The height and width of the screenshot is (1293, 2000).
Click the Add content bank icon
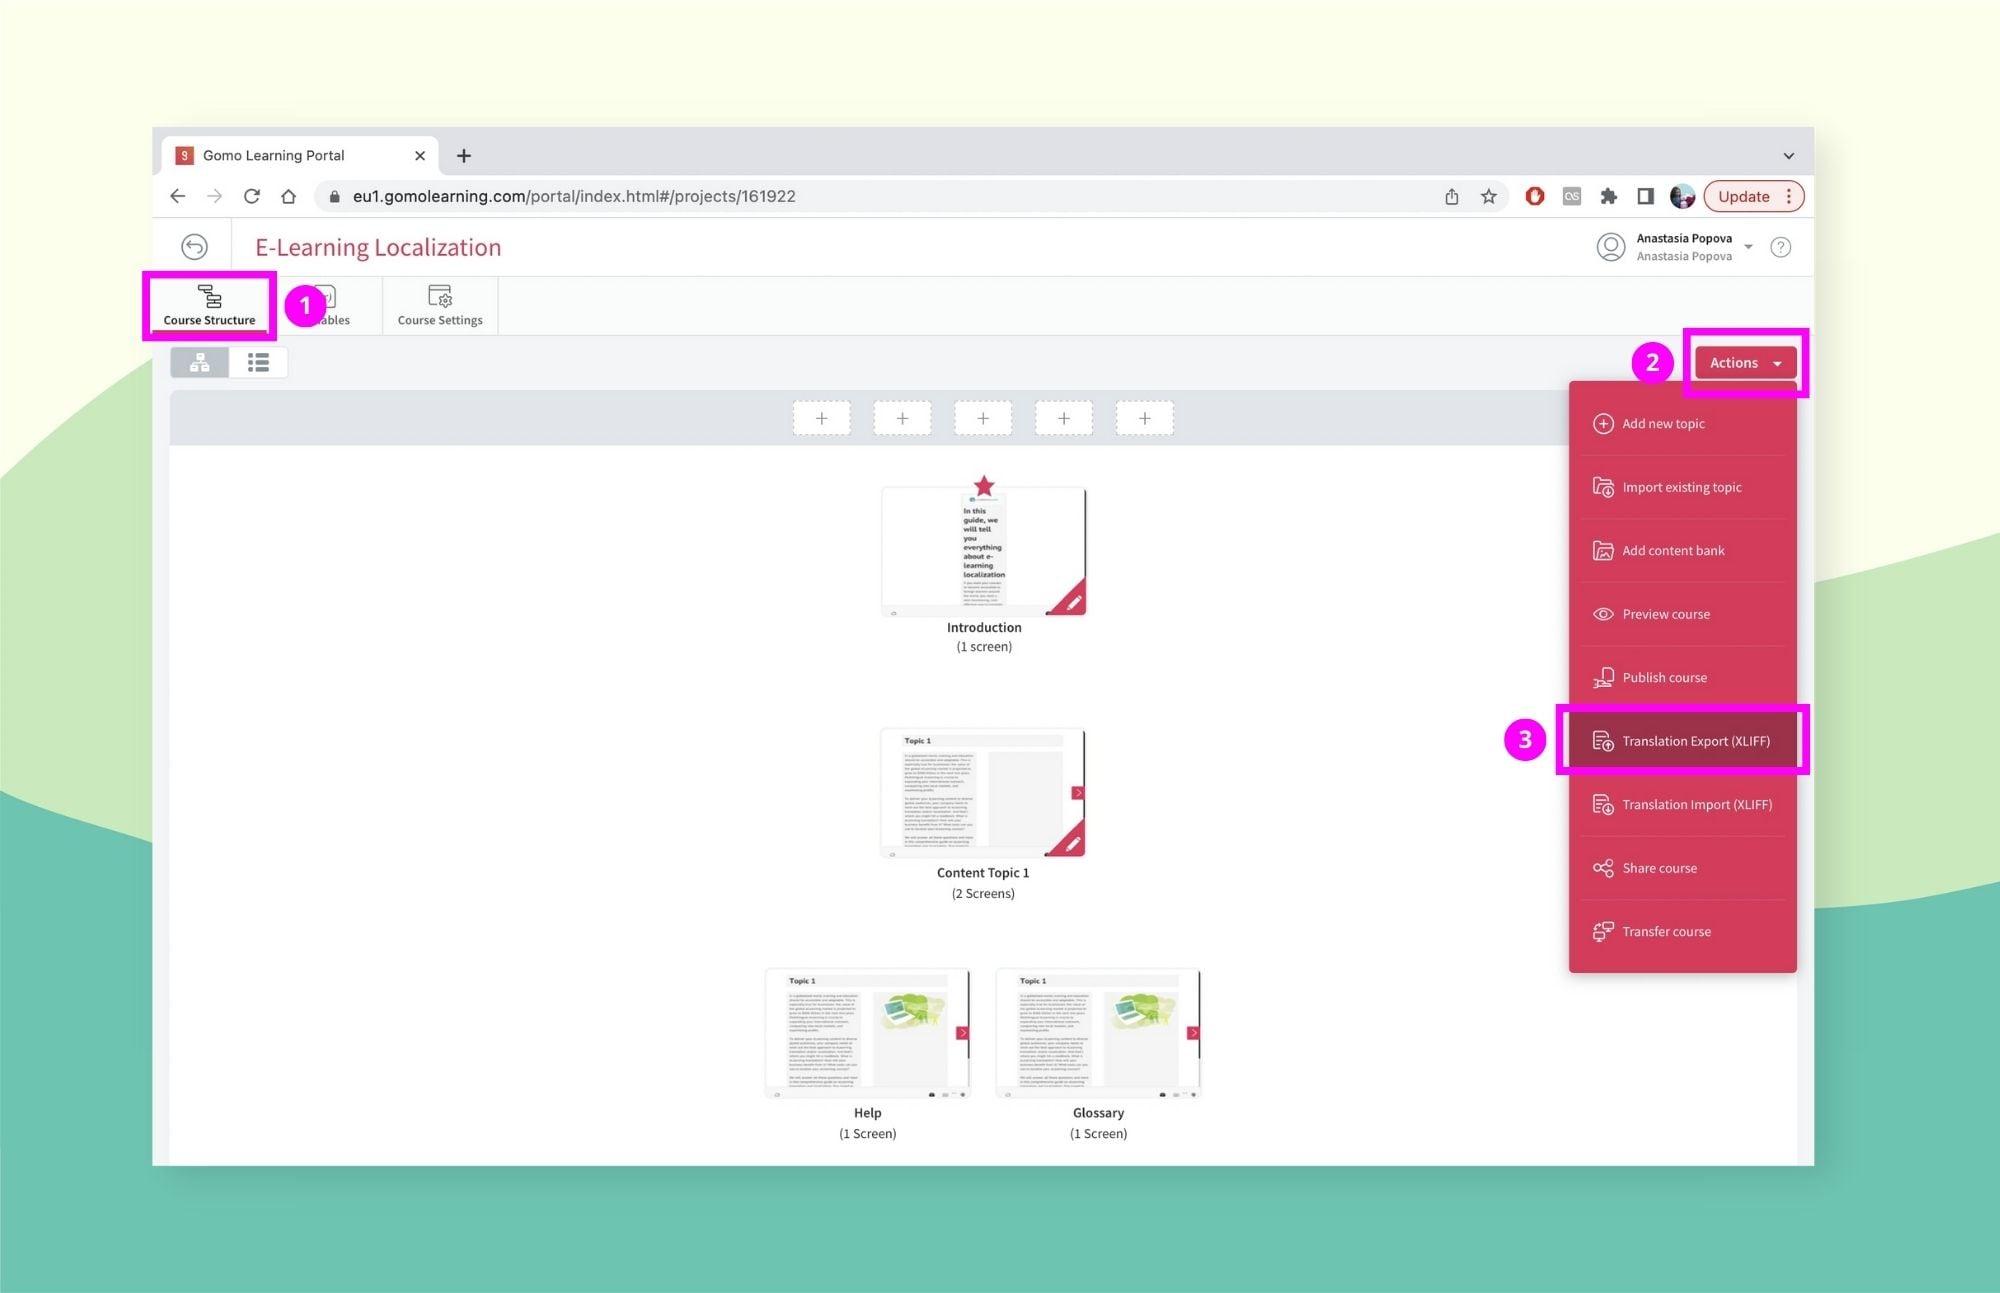(1603, 551)
